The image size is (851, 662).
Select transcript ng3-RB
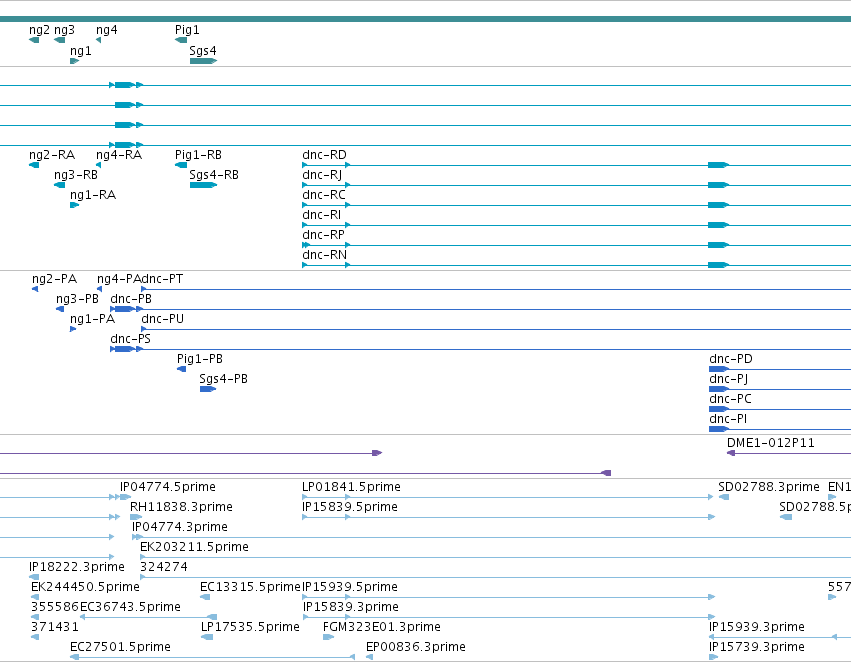point(75,175)
